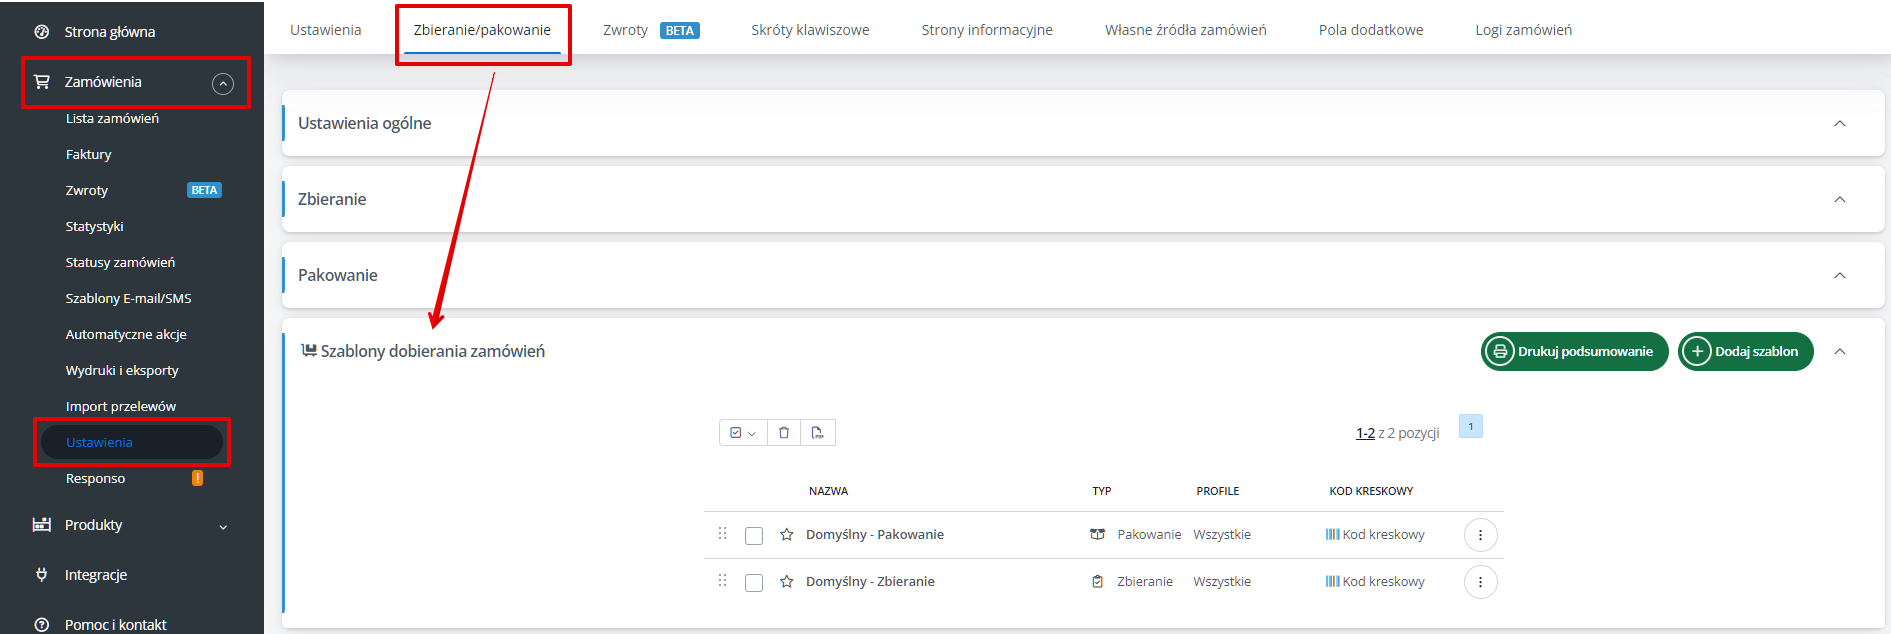Viewport: 1891px width, 634px height.
Task: Click the Zamówienia cart icon
Action: (x=41, y=82)
